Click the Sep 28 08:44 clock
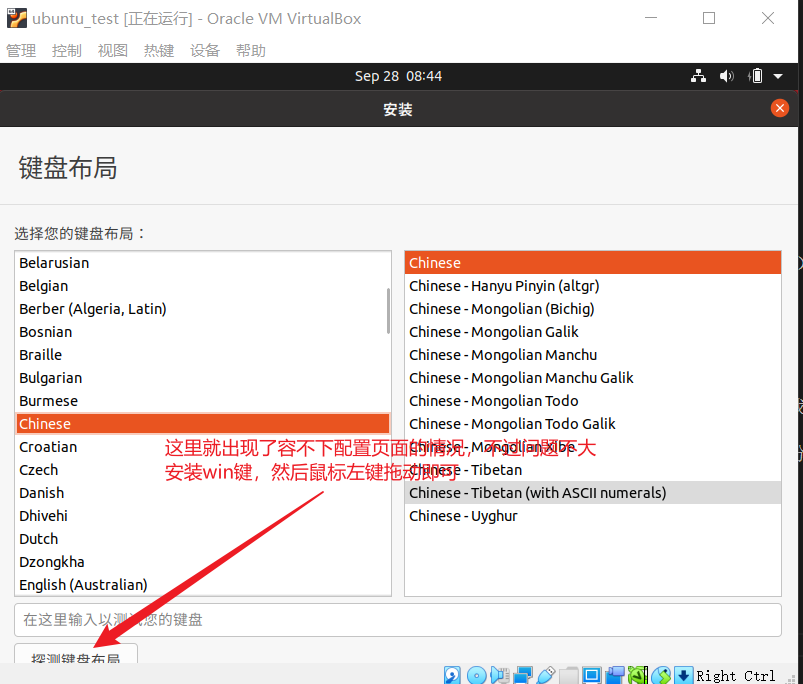Image resolution: width=803 pixels, height=684 pixels. click(x=398, y=76)
